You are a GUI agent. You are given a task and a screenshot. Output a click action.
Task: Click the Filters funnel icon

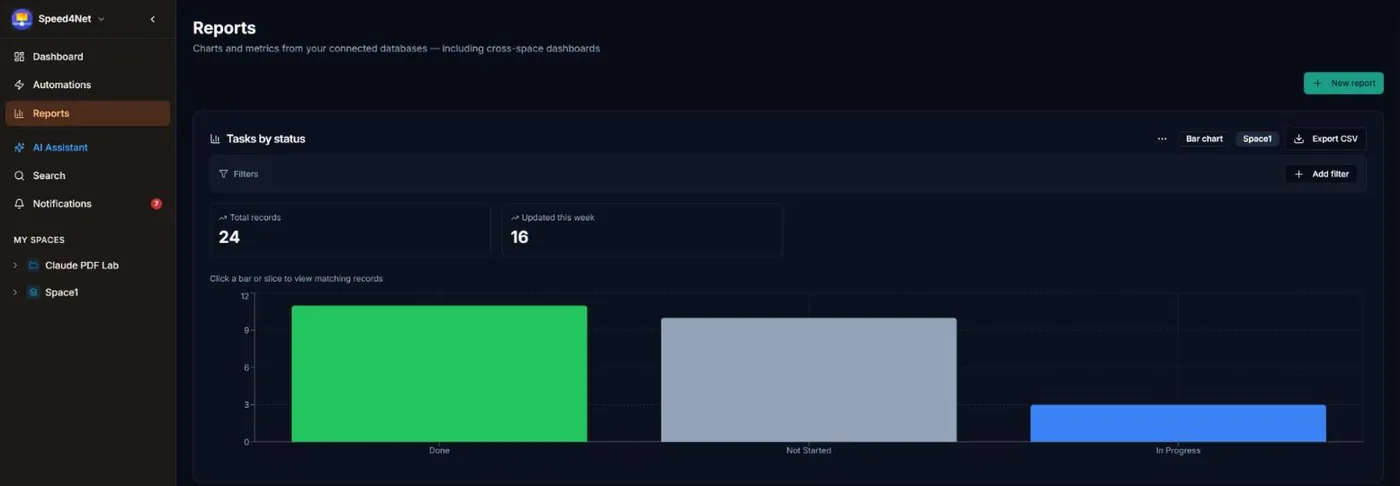click(223, 174)
